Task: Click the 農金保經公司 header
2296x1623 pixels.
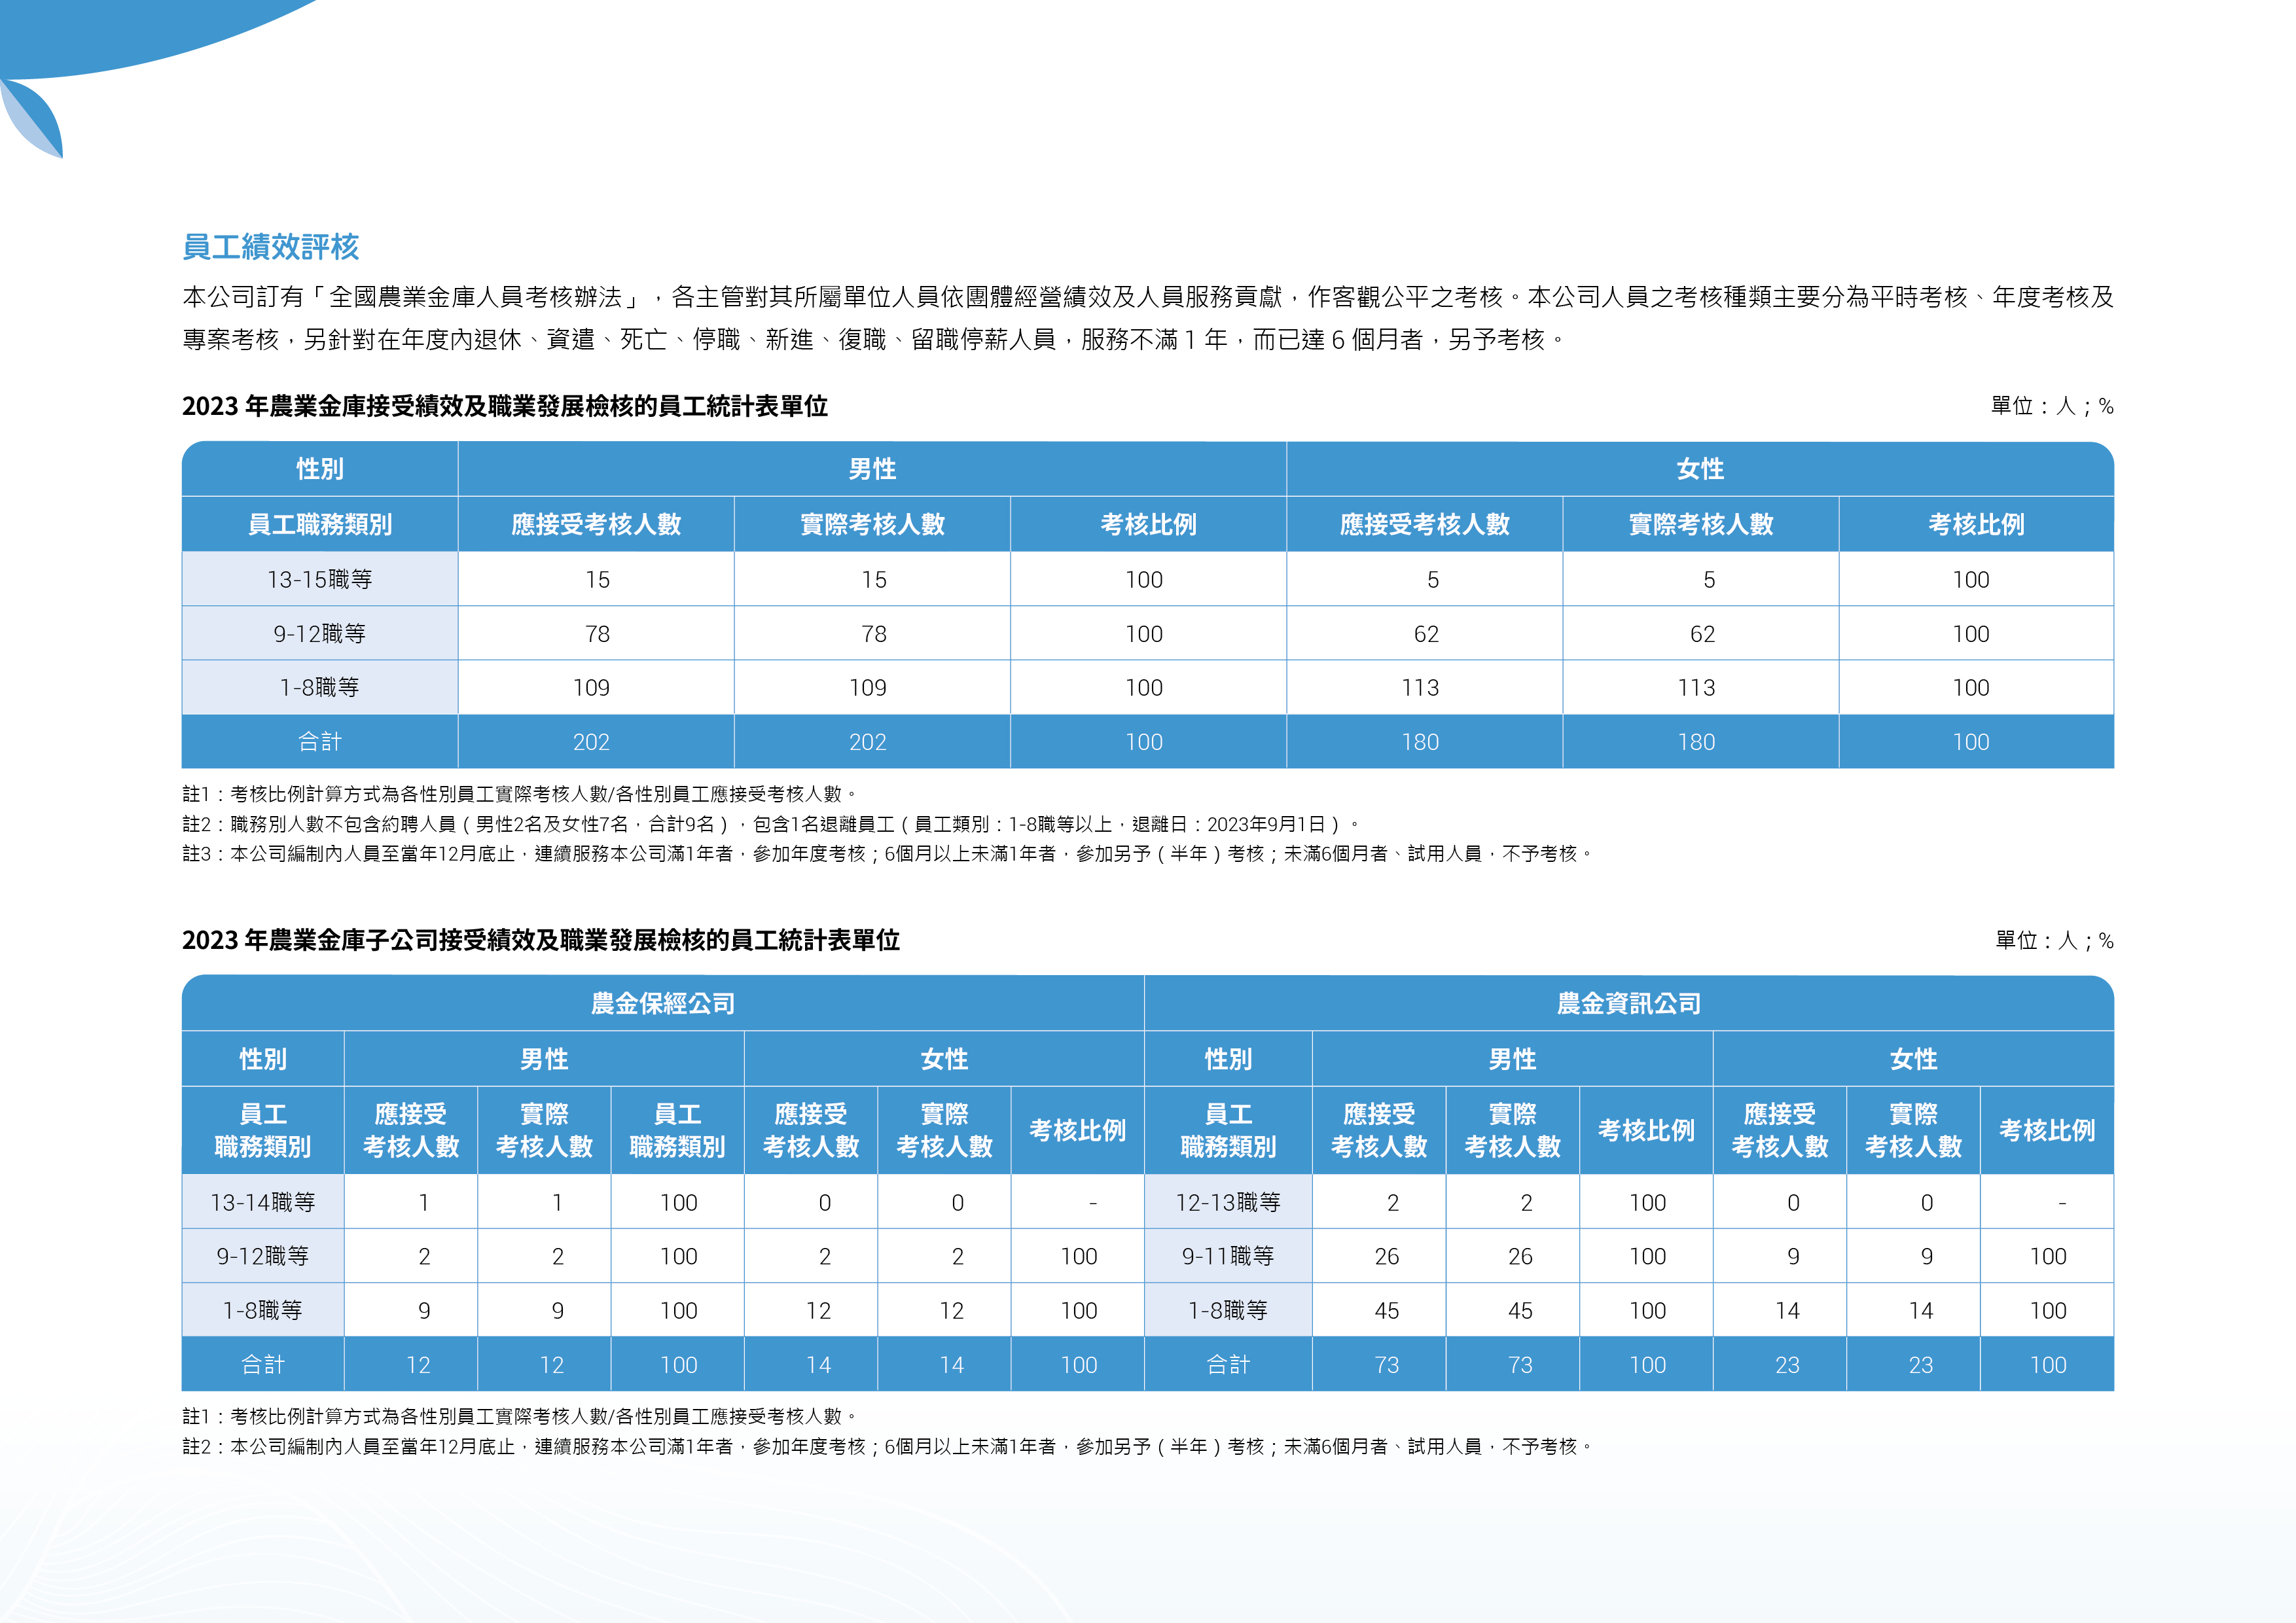Action: pyautogui.click(x=663, y=1003)
